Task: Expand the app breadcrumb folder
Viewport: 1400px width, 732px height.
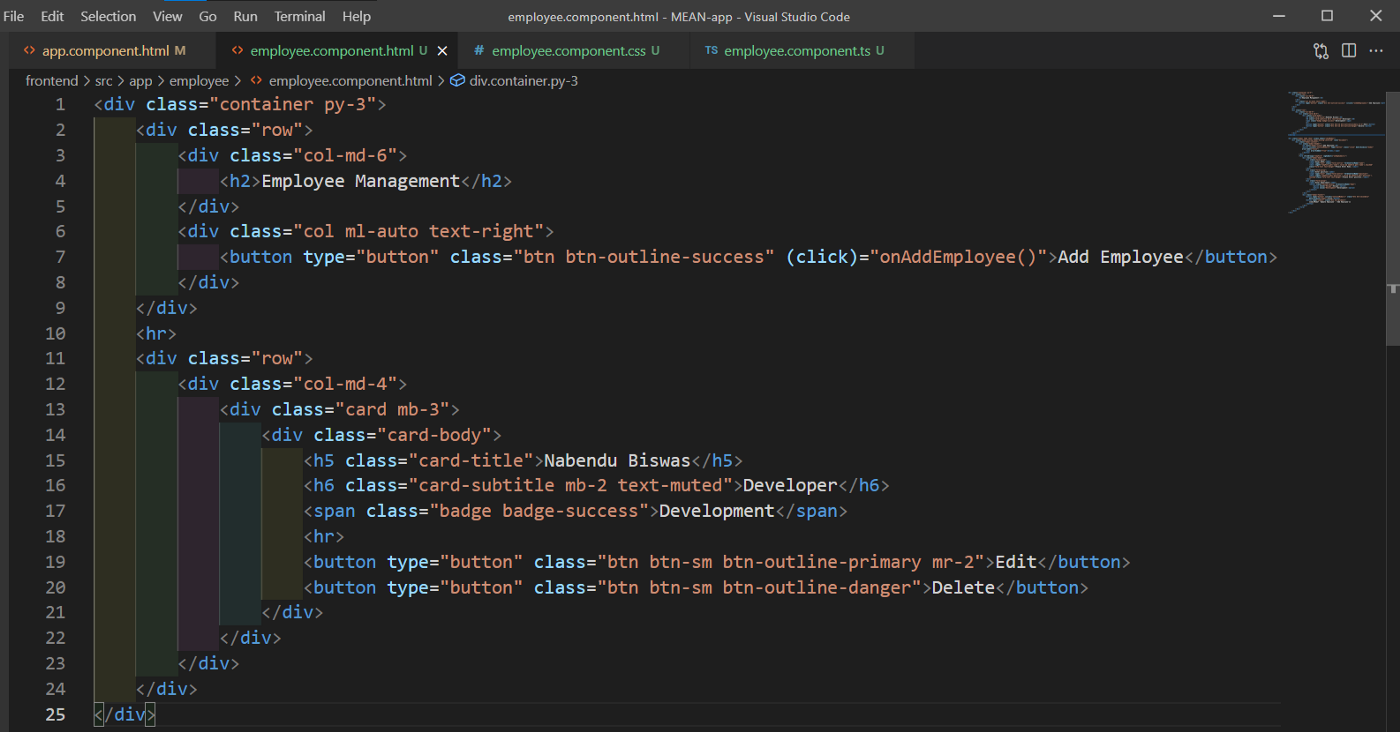Action: click(x=141, y=81)
